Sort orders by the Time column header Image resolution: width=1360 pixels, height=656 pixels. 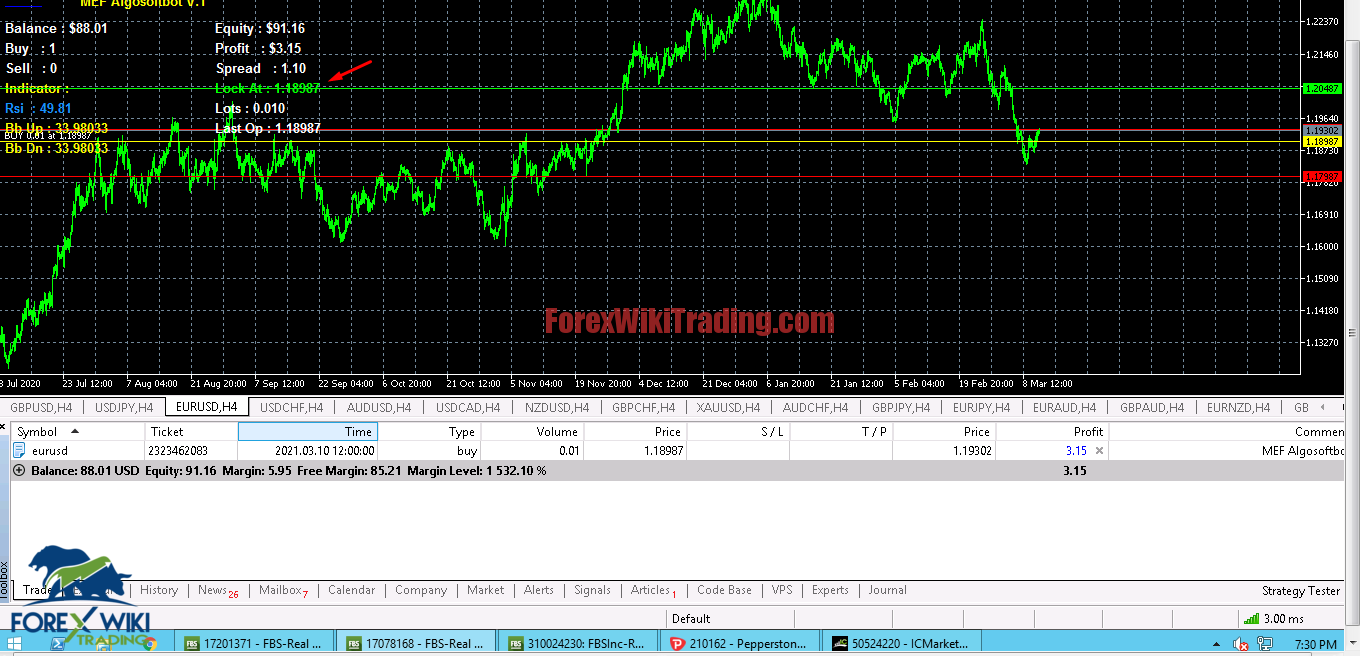tap(308, 432)
